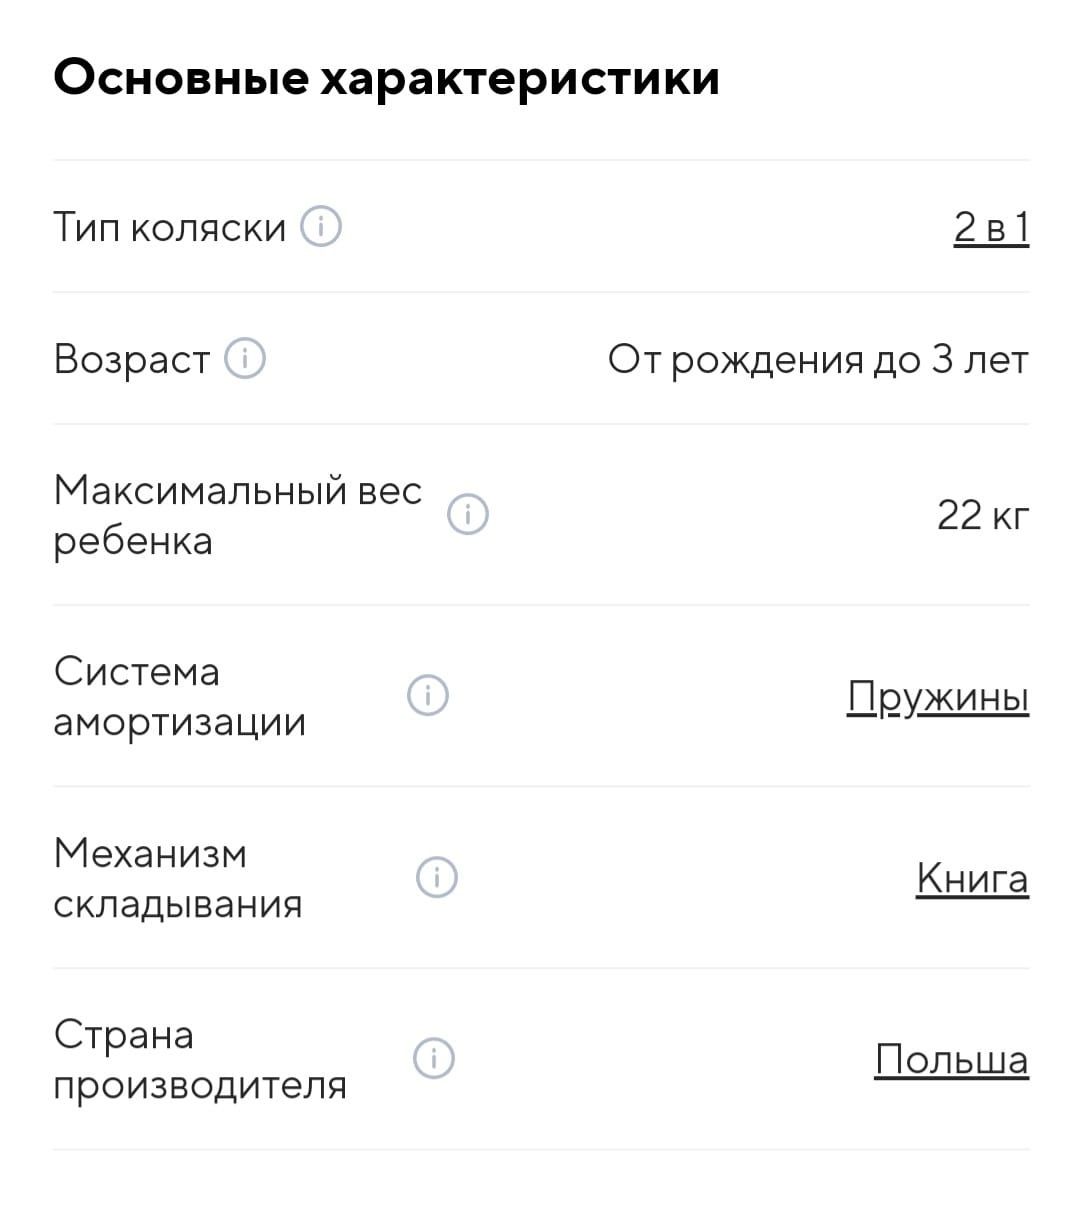View info icon beside Страна производителя
Image resolution: width=1080 pixels, height=1216 pixels.
coord(434,1058)
